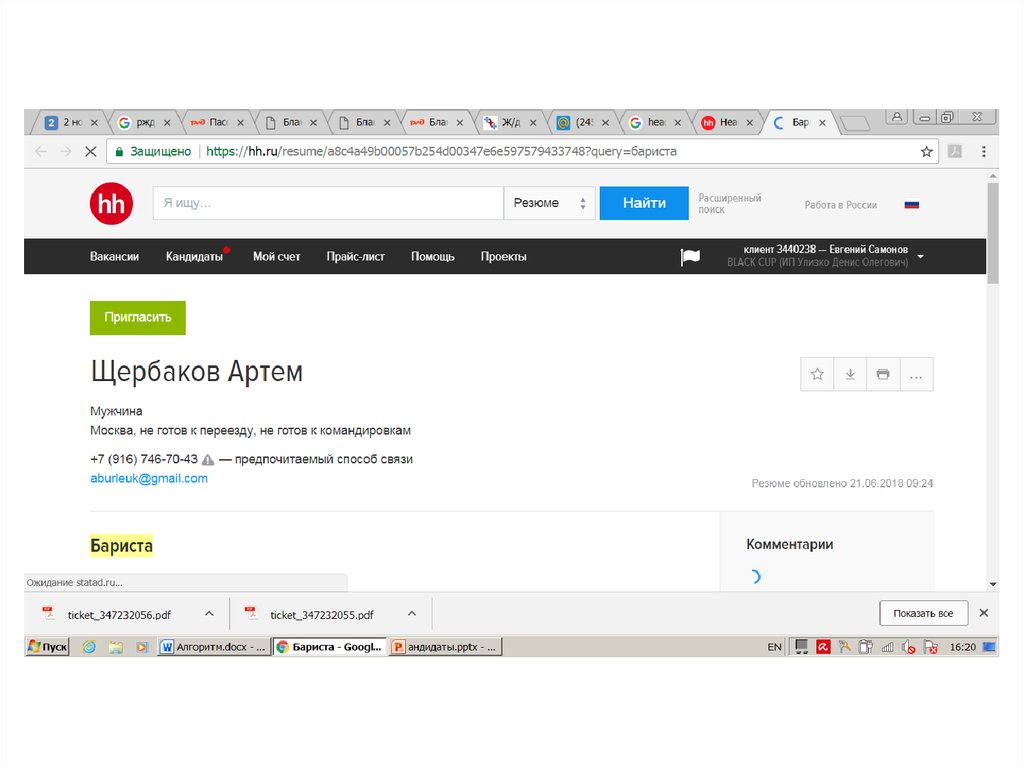The width and height of the screenshot is (1024, 767).
Task: Bookmark page with address bar star
Action: (927, 152)
